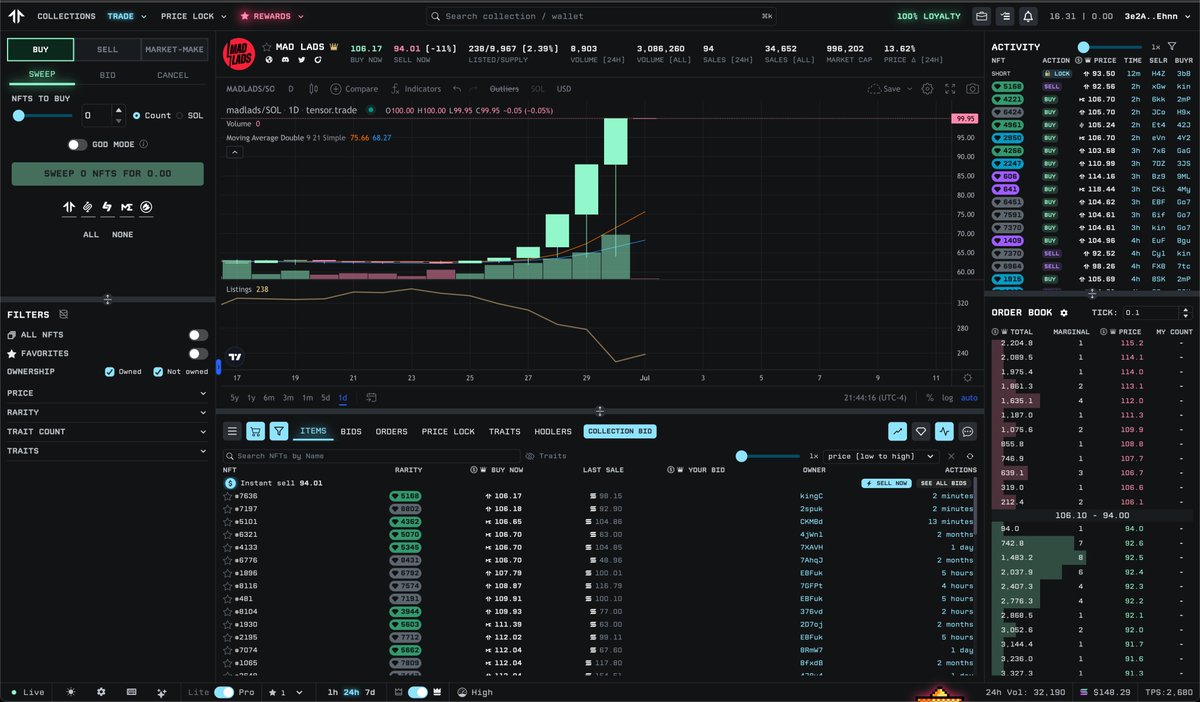Expand the Rarity filter

[x=107, y=413]
